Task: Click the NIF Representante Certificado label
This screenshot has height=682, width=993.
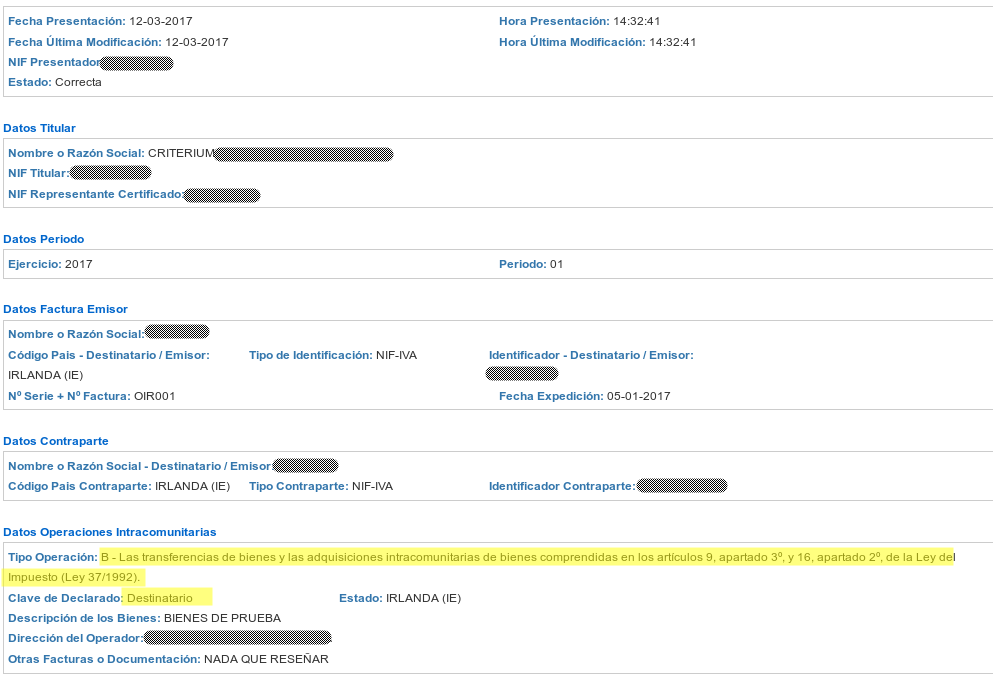Action: 96,194
